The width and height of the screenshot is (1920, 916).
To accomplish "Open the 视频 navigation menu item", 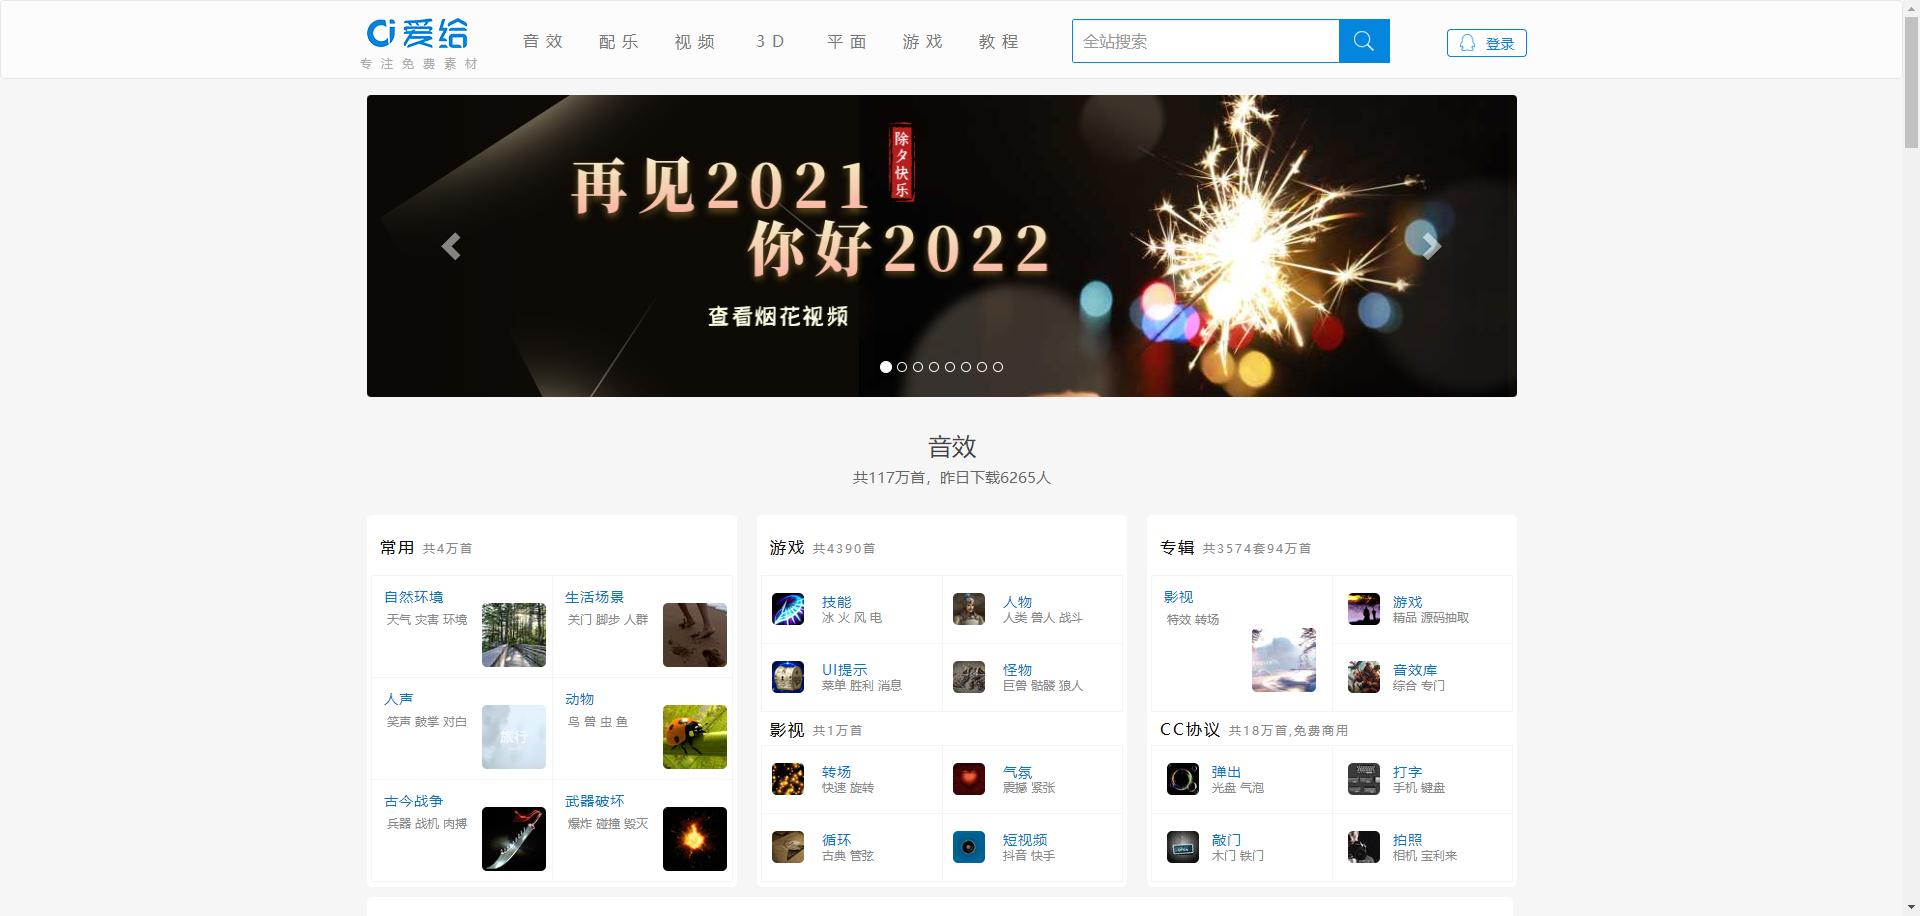I will point(694,41).
